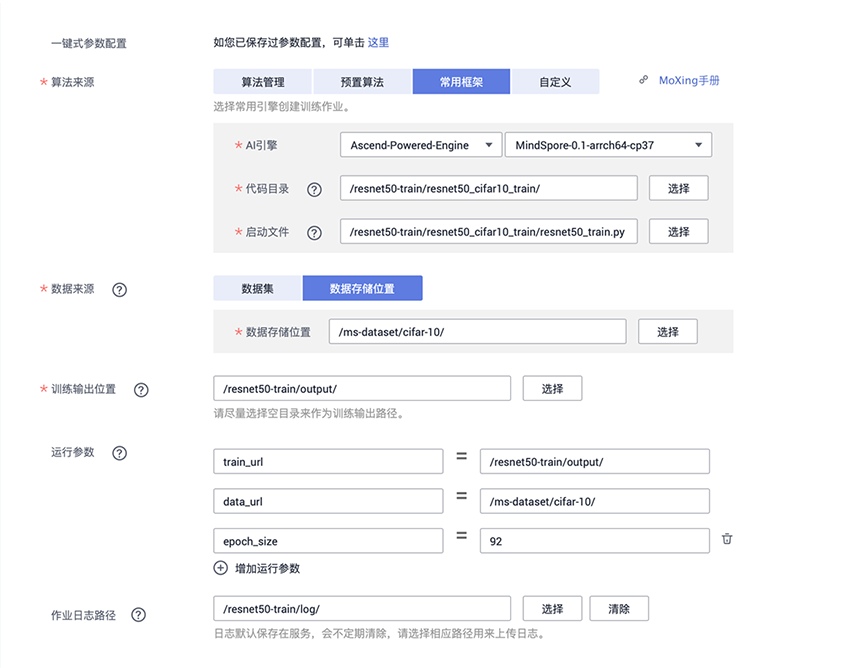Click the question mark icon beside 运行参数
The width and height of the screenshot is (850, 668).
[x=119, y=453]
